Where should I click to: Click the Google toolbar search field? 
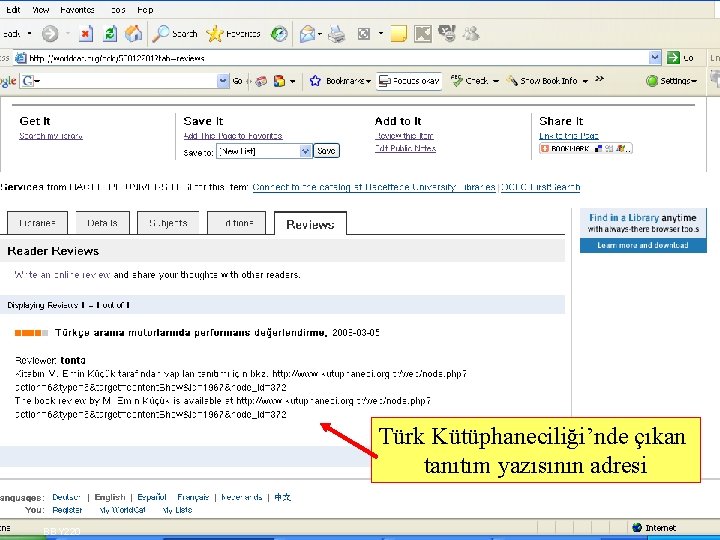(x=125, y=81)
